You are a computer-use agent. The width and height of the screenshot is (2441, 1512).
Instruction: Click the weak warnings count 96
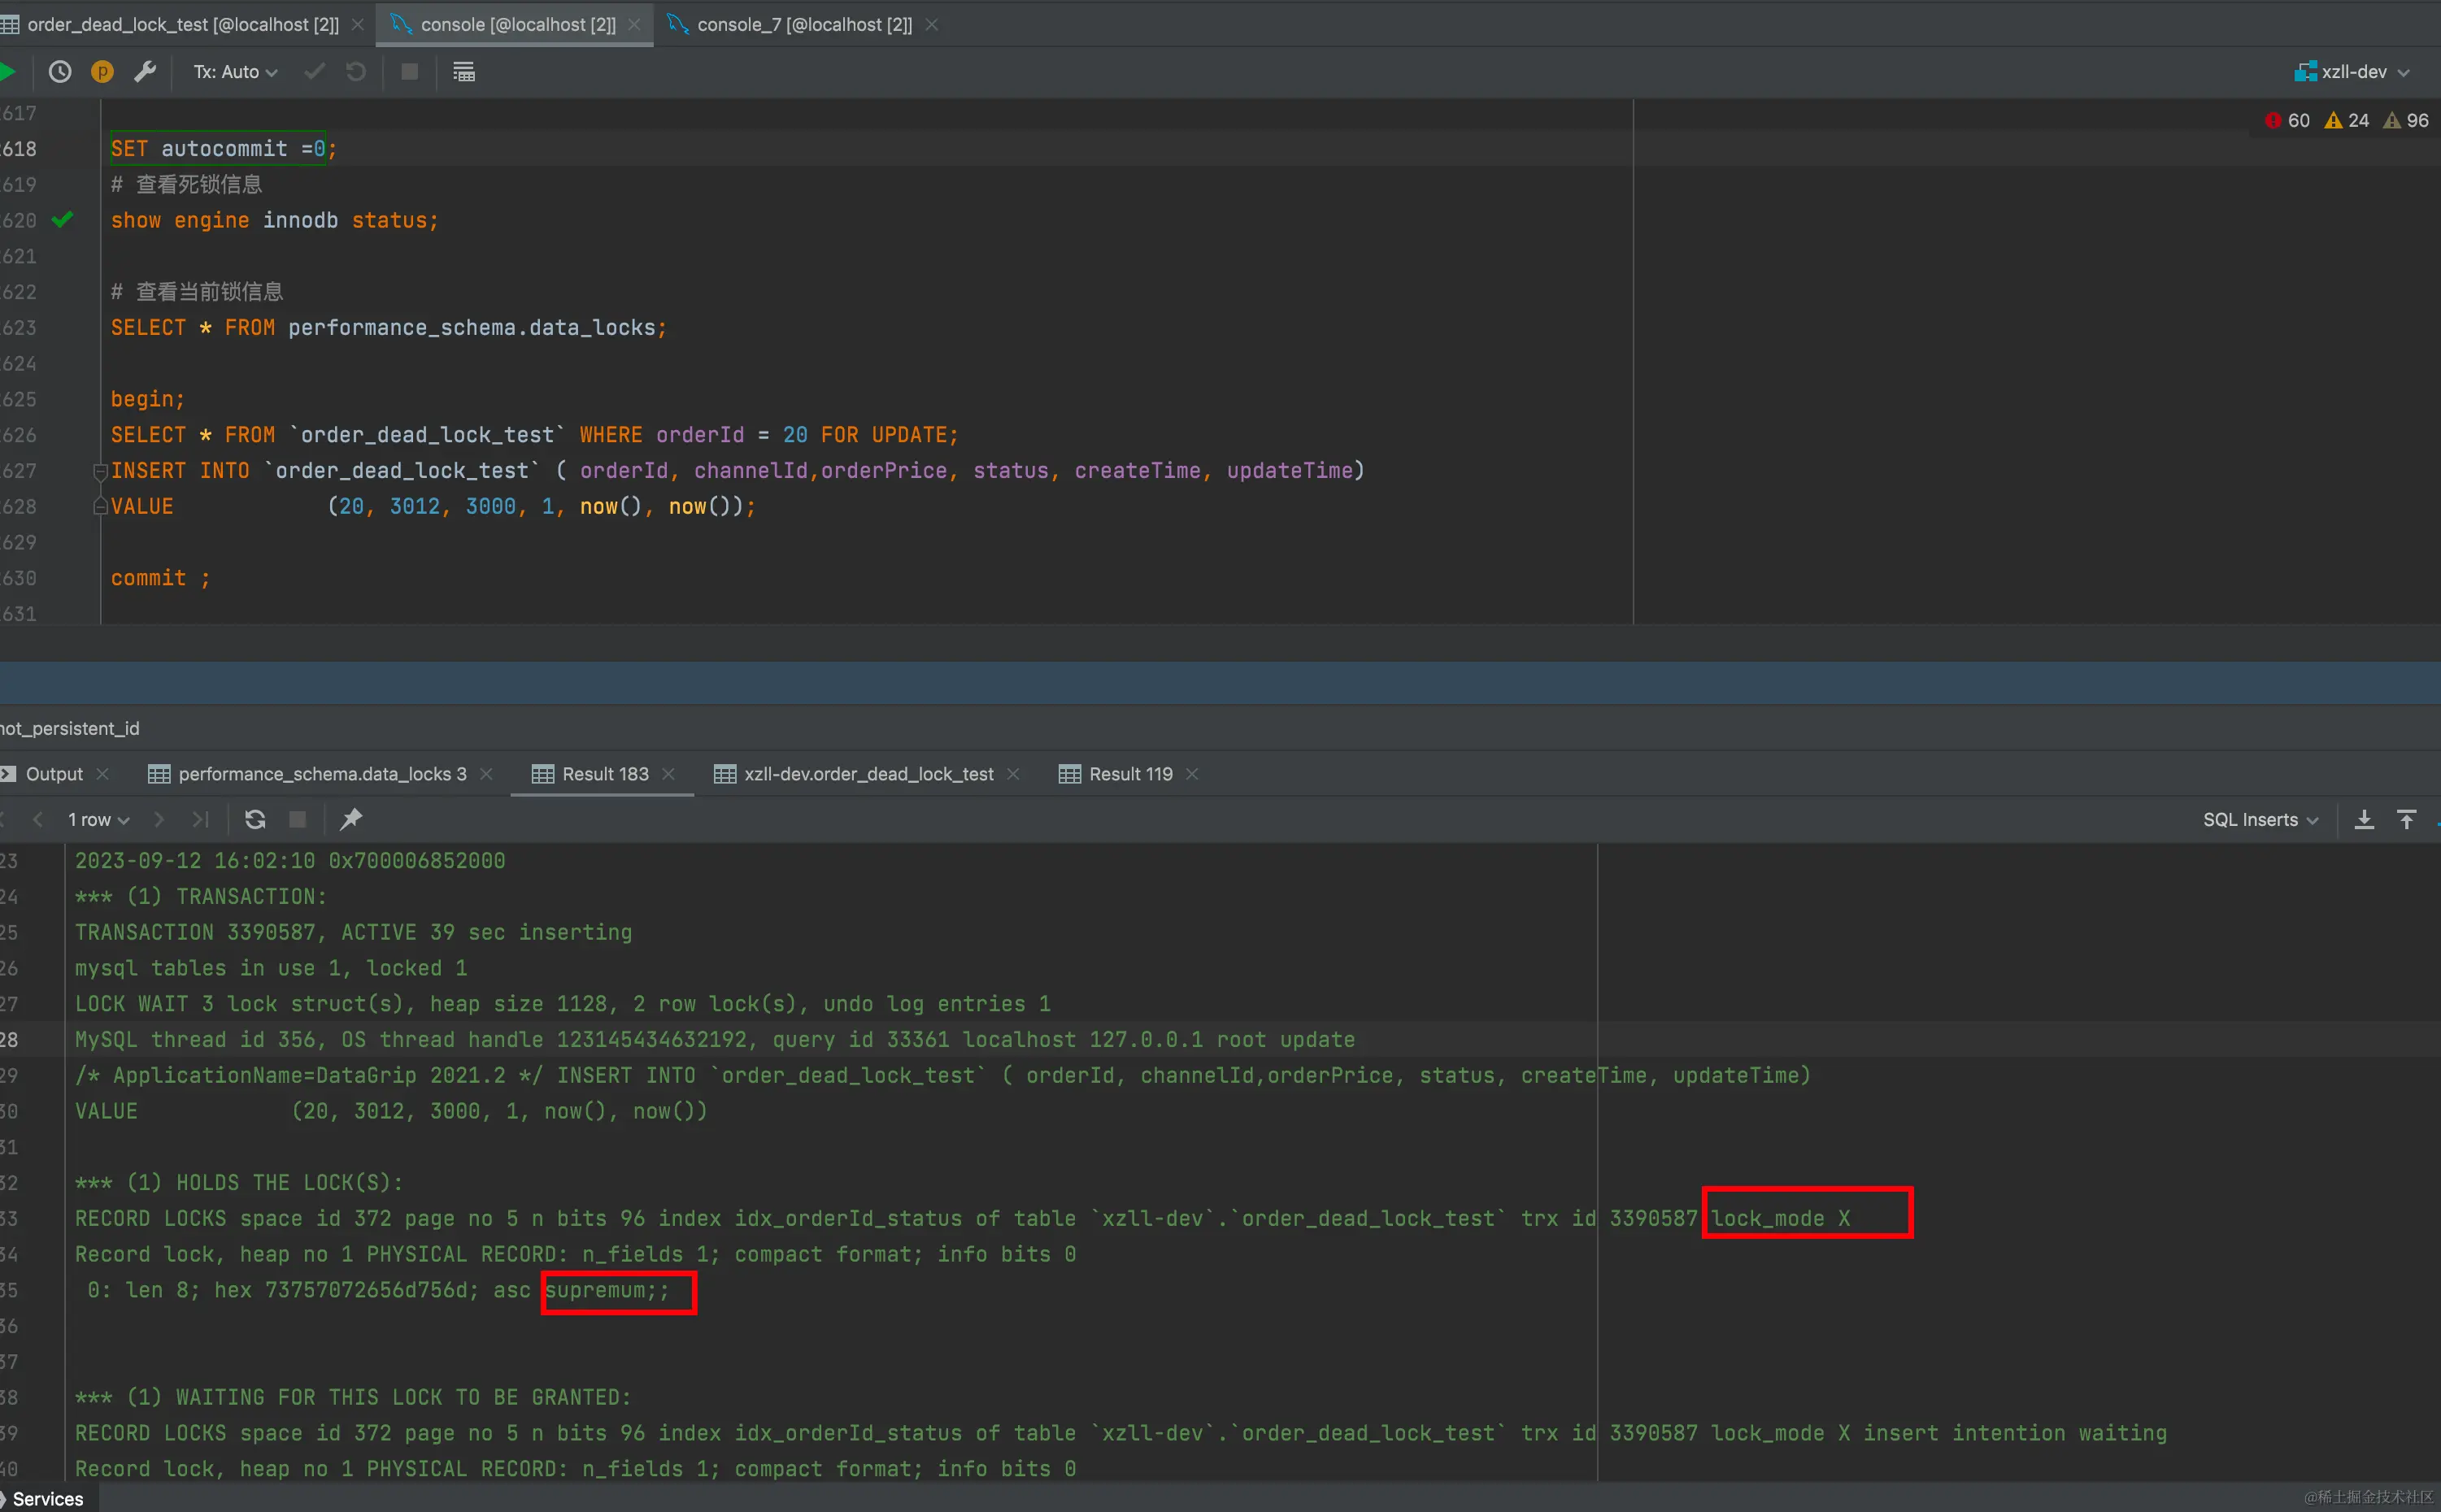[2406, 121]
